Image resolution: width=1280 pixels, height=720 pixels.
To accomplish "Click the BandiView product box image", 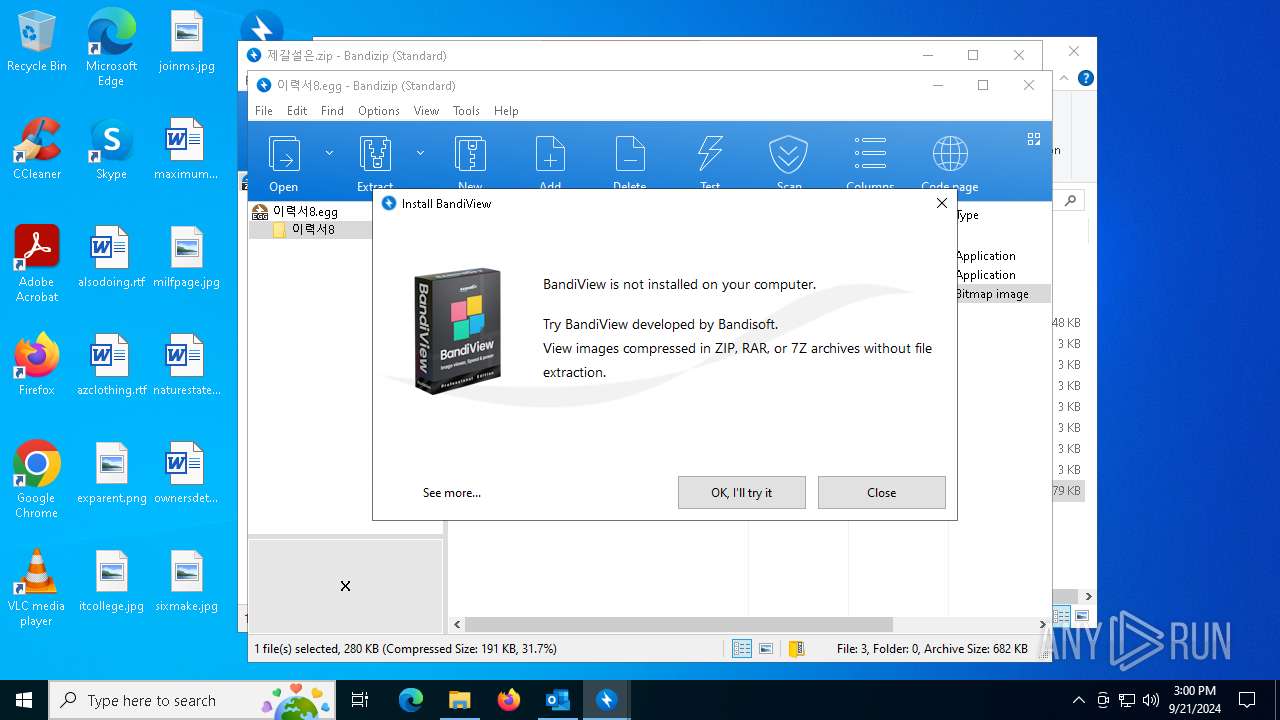I will [457, 330].
